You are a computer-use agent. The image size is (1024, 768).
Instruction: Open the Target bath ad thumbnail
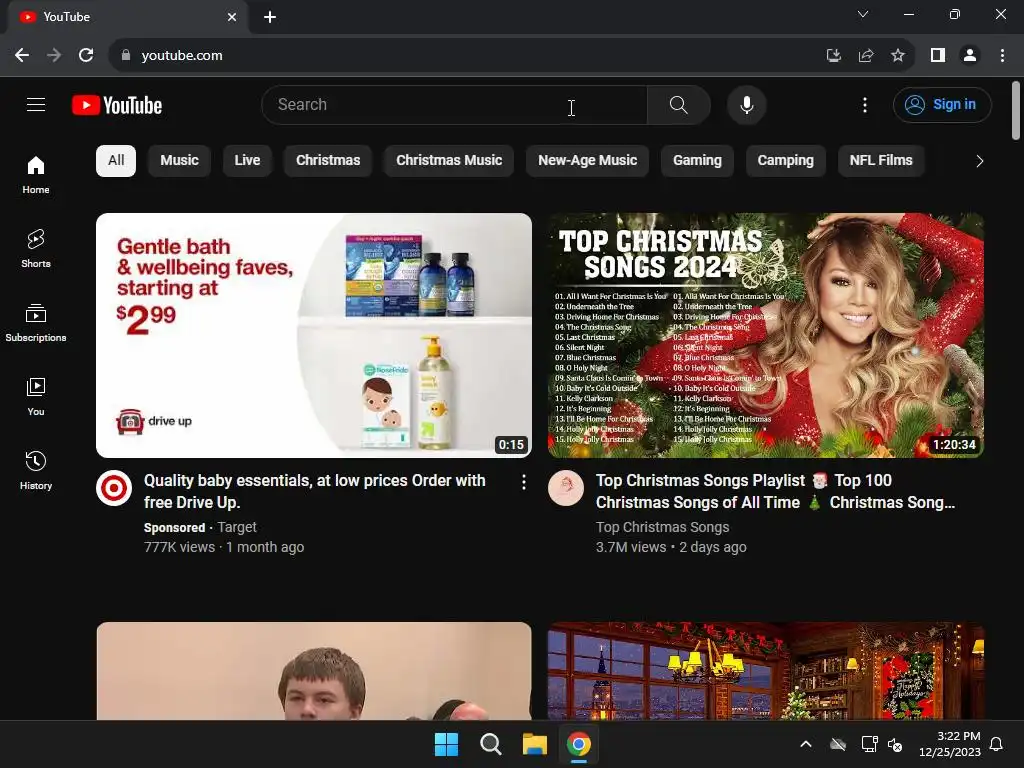(x=313, y=335)
